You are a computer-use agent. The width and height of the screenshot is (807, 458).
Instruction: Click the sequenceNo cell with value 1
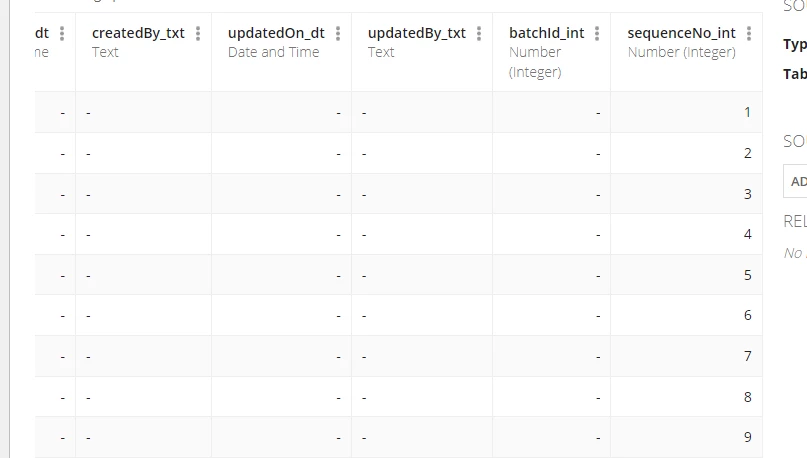click(x=687, y=112)
